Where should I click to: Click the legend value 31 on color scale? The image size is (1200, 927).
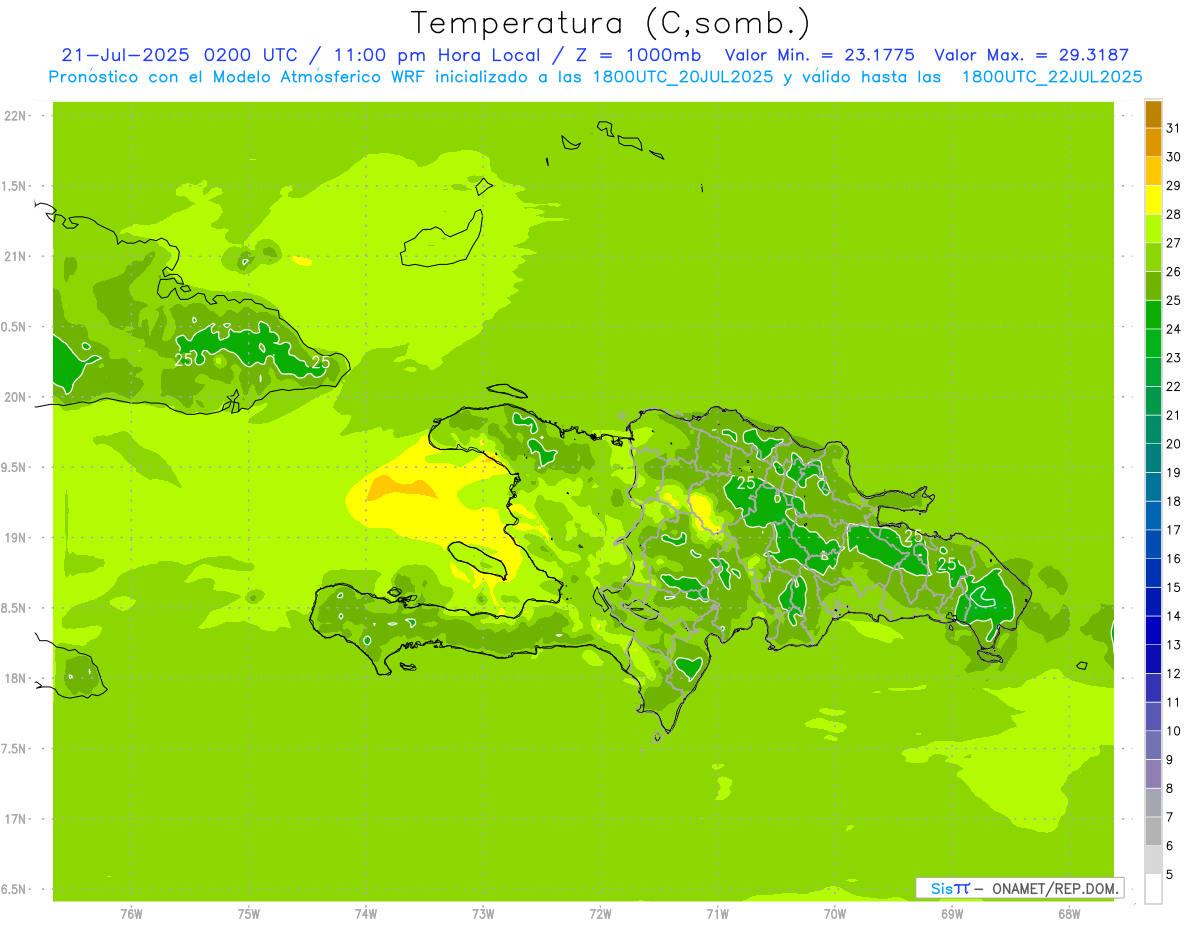pos(1174,128)
